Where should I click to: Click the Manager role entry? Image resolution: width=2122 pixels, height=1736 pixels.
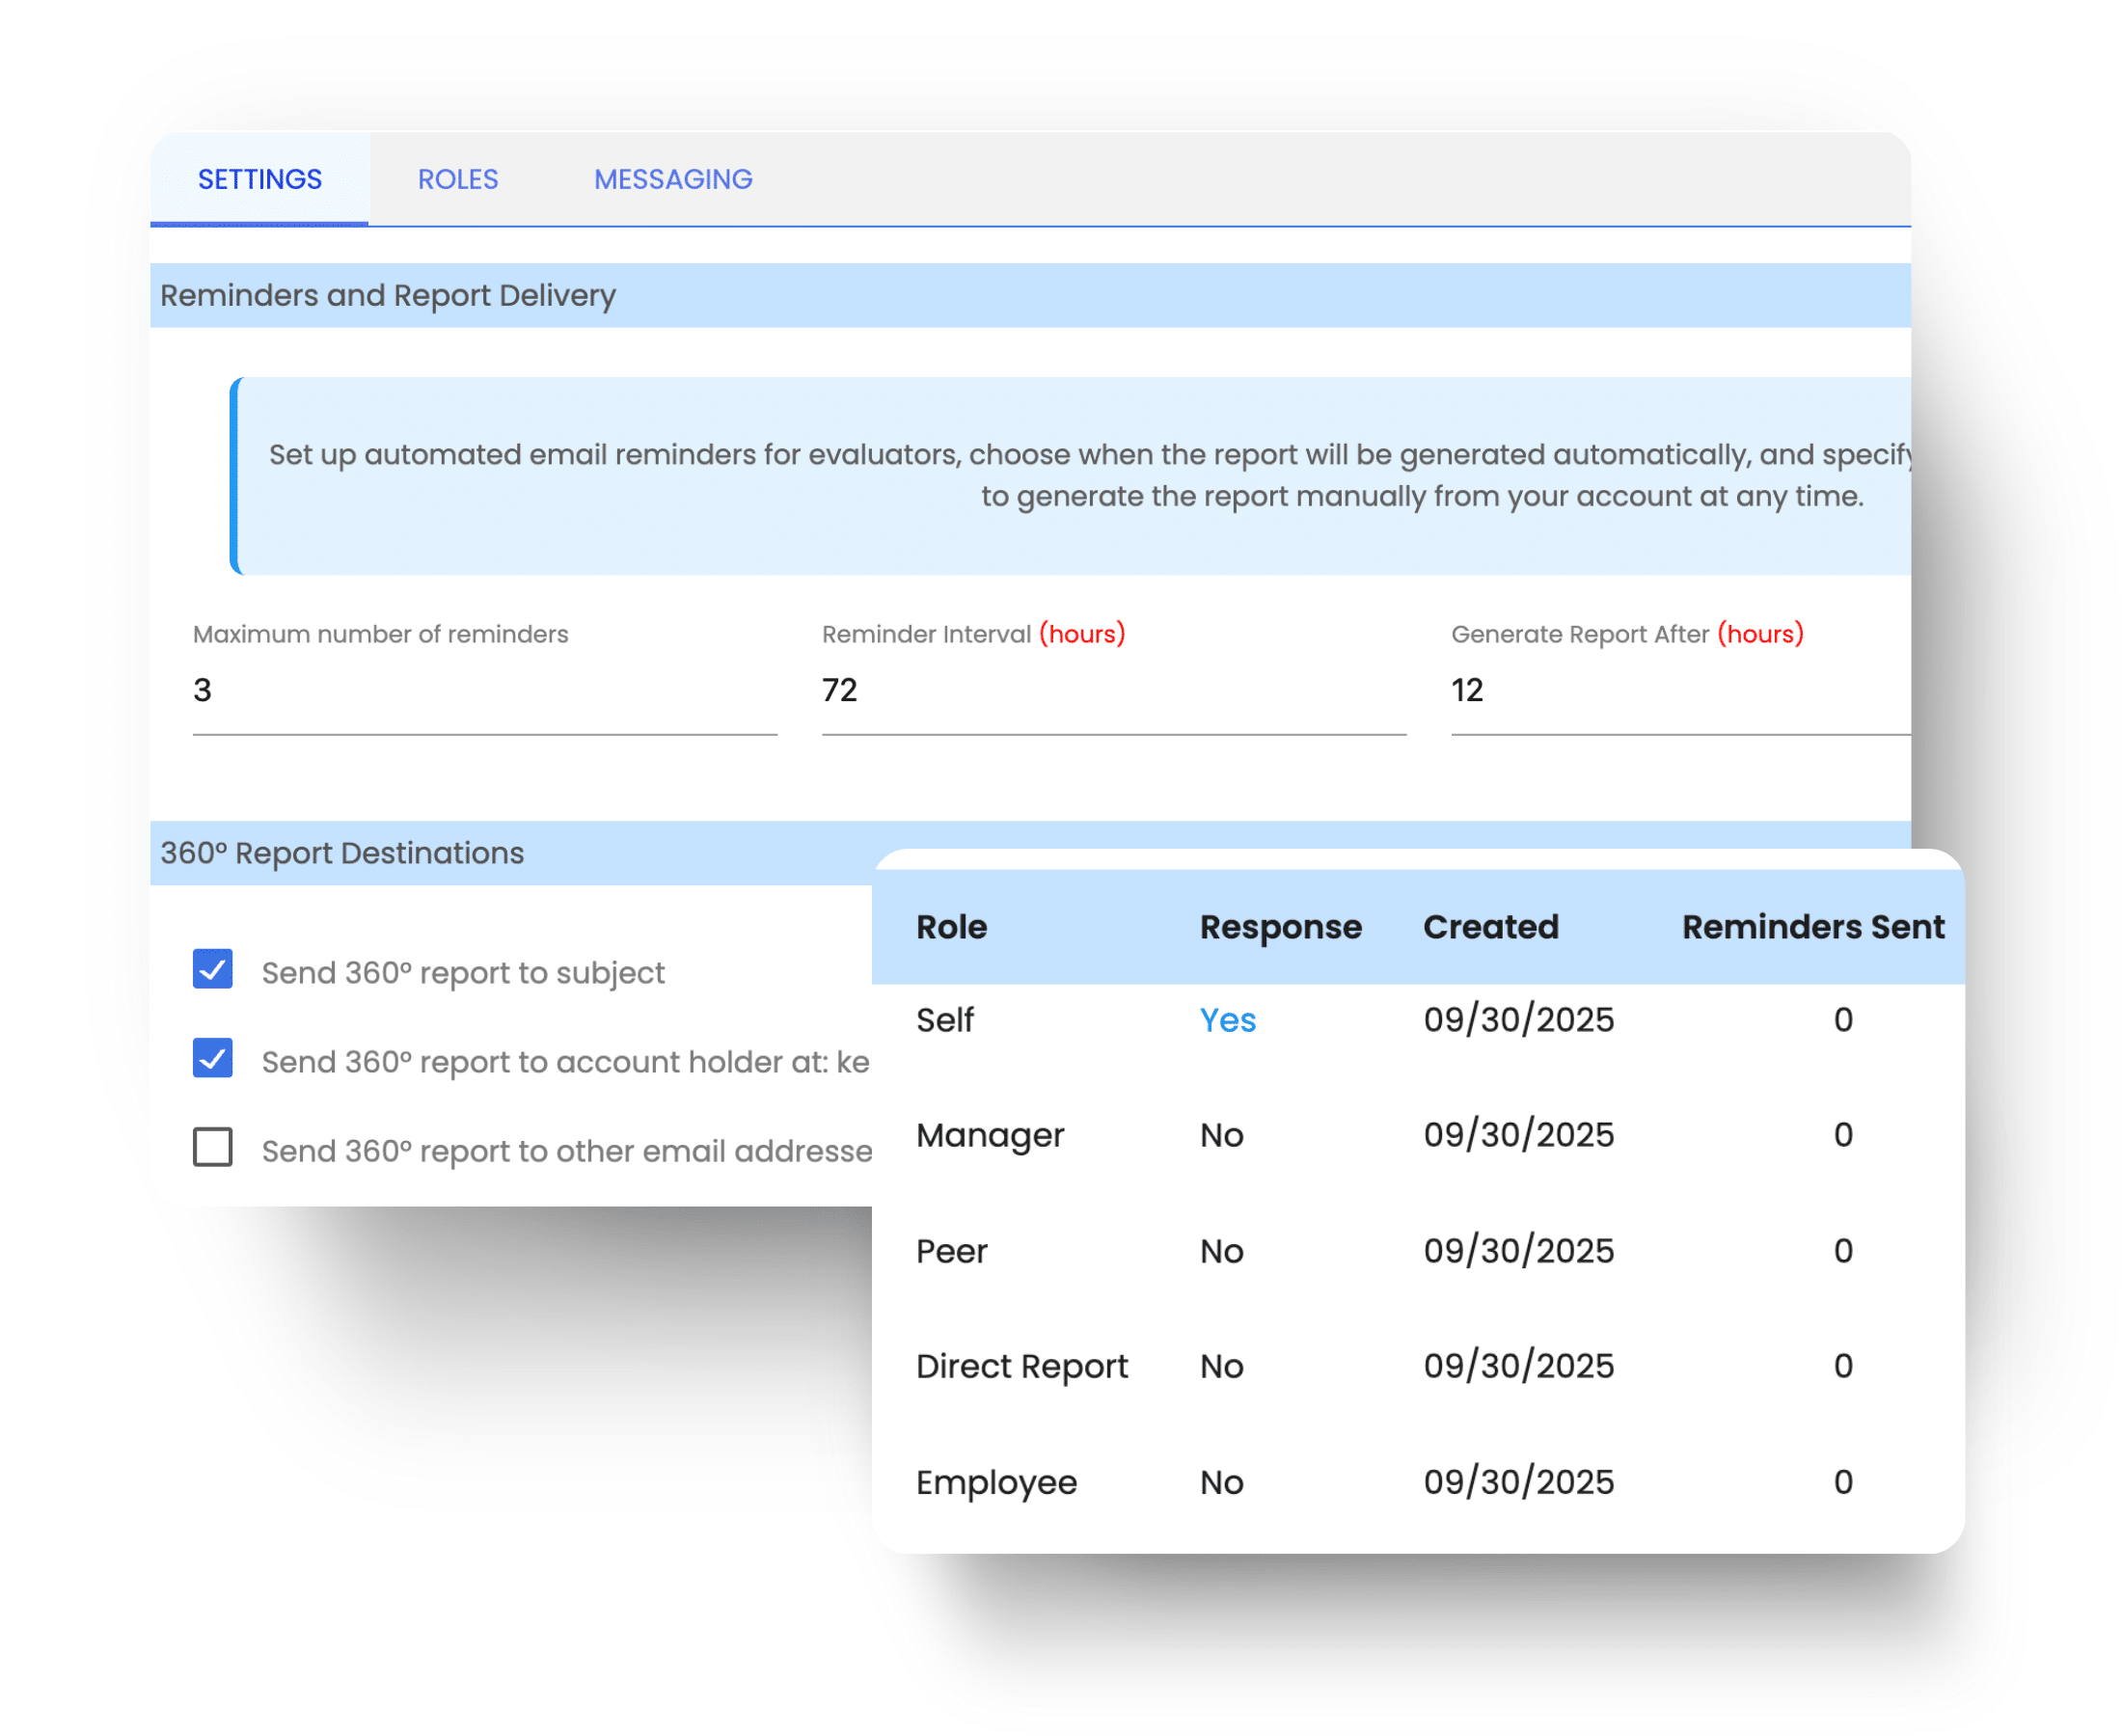(990, 1134)
